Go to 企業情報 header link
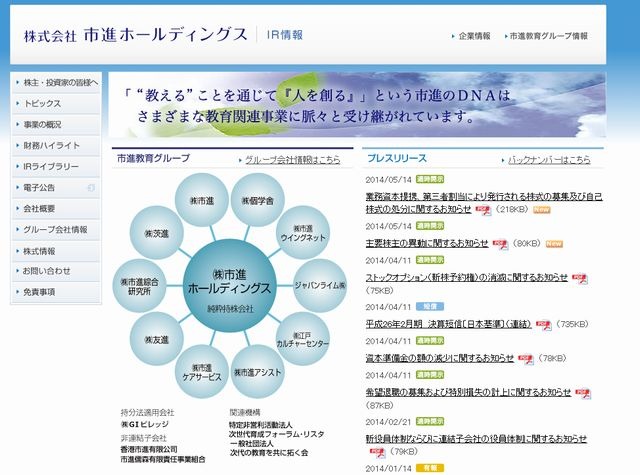Screen dimensions: 640x475 pyautogui.click(x=474, y=36)
